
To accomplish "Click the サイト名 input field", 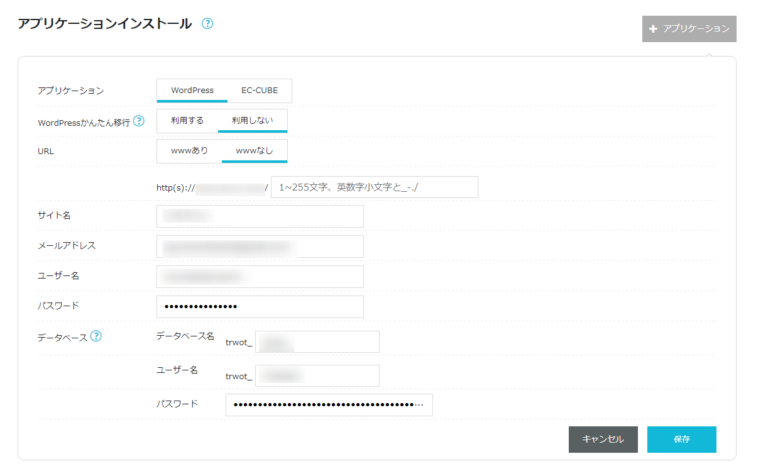I will pos(260,216).
